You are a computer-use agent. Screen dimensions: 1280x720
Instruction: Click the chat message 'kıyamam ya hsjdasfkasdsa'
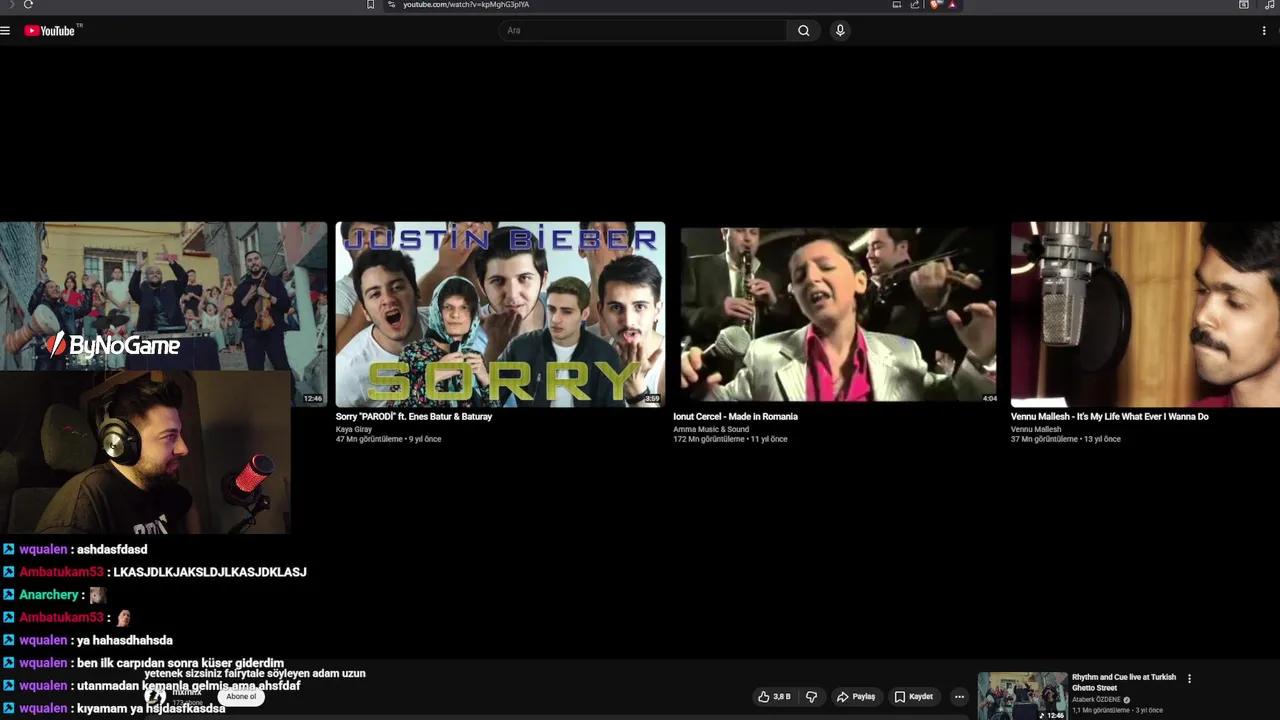pos(151,709)
